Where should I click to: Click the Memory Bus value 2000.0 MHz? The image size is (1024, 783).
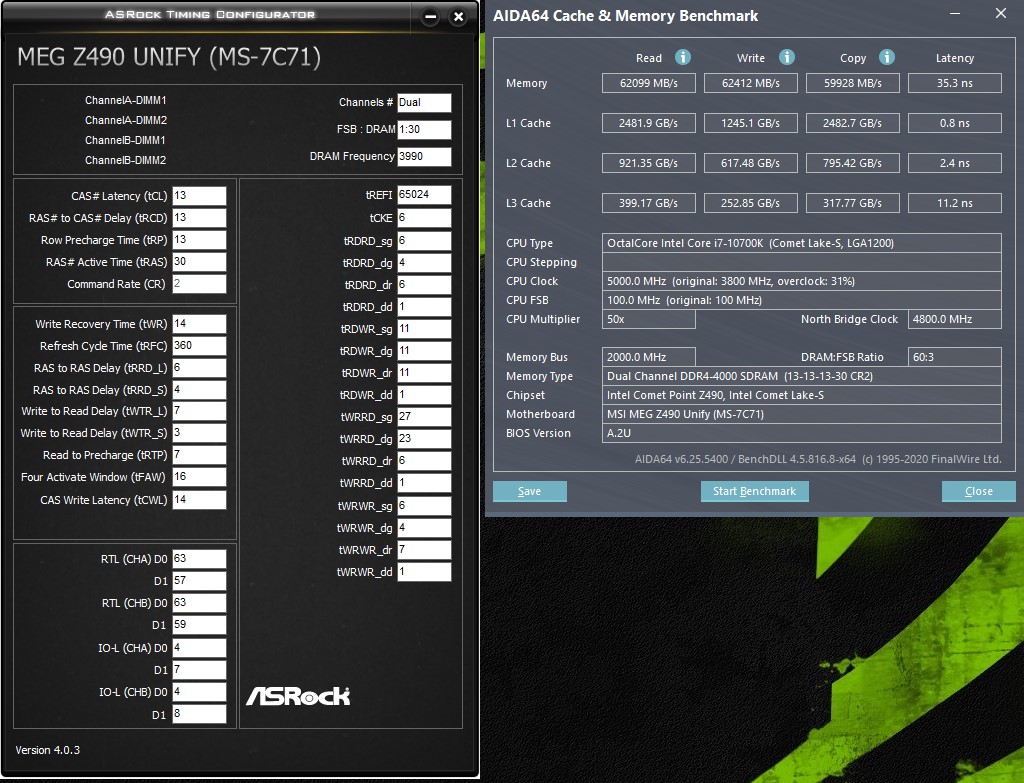(648, 357)
